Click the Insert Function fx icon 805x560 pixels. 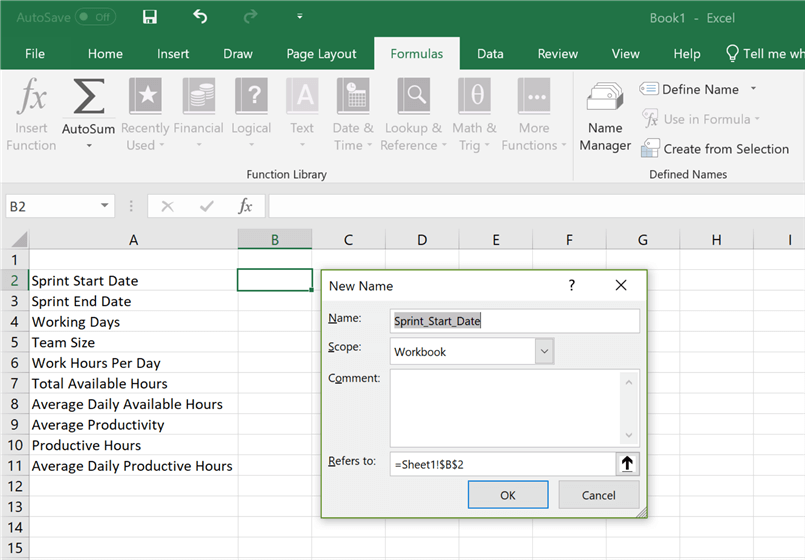pos(32,99)
